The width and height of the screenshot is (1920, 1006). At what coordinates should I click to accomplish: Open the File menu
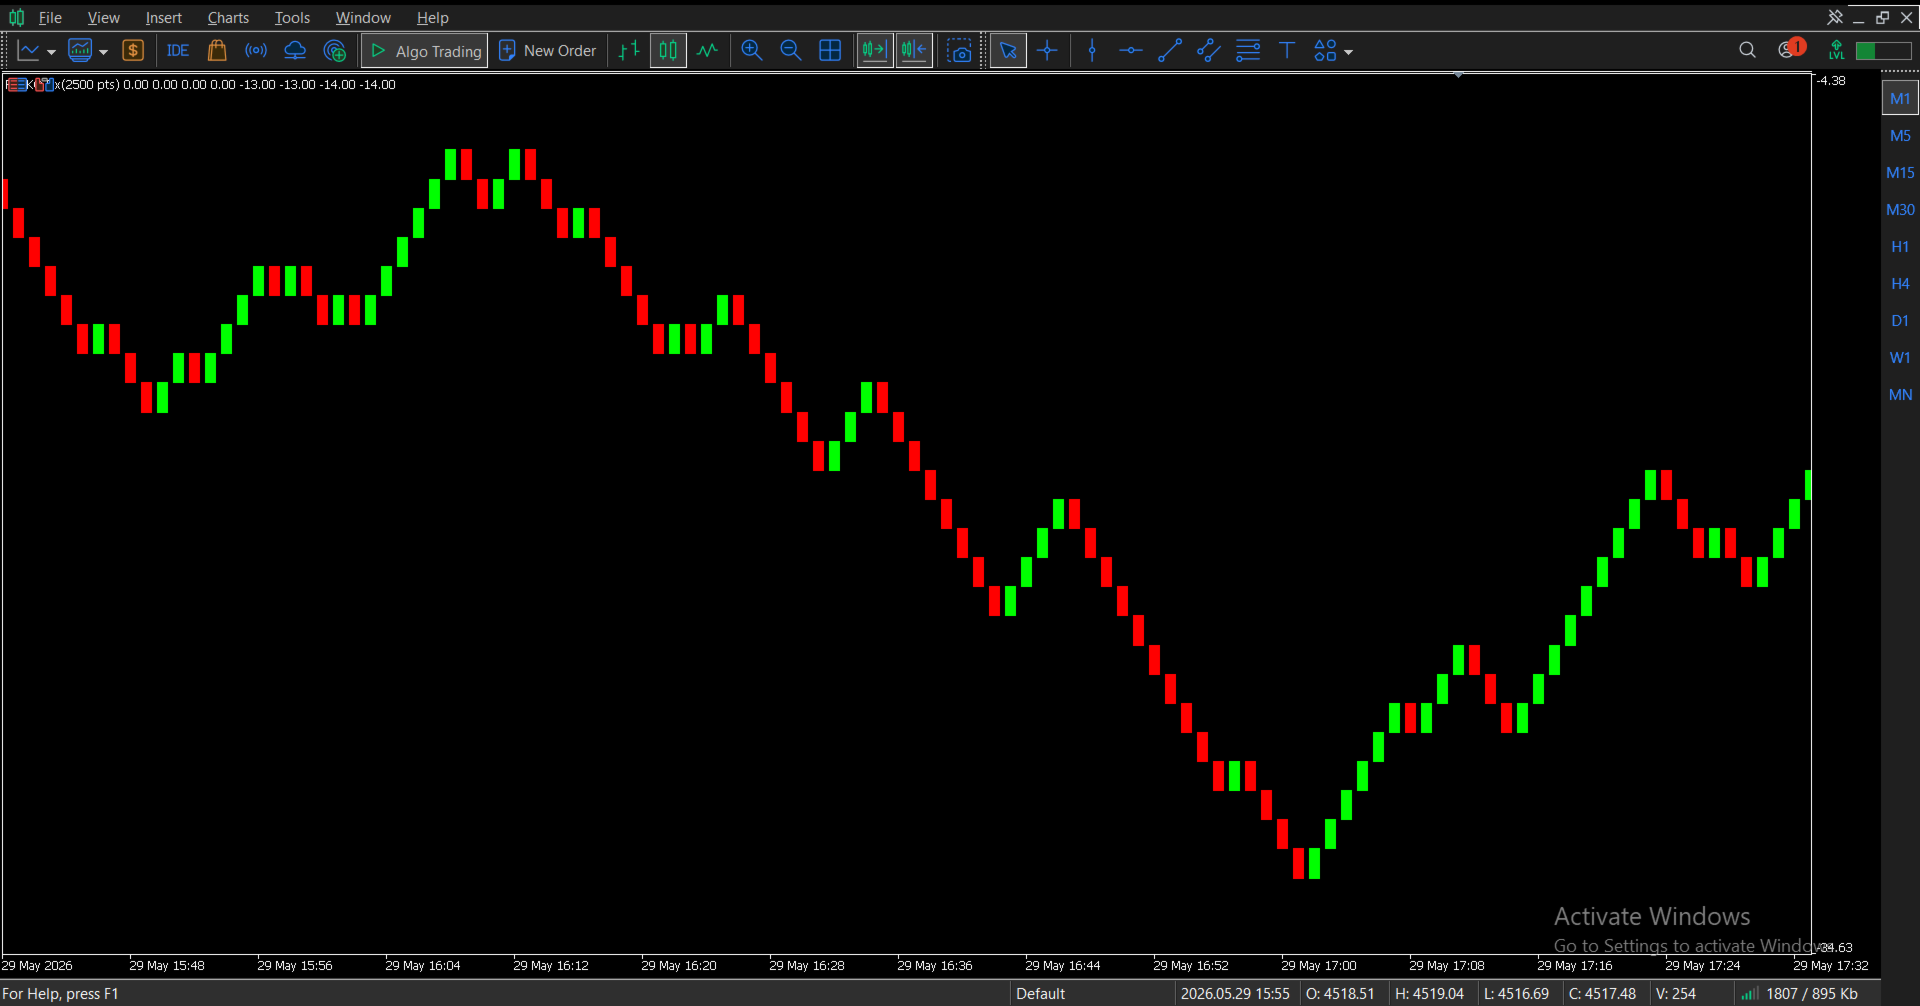pyautogui.click(x=50, y=18)
